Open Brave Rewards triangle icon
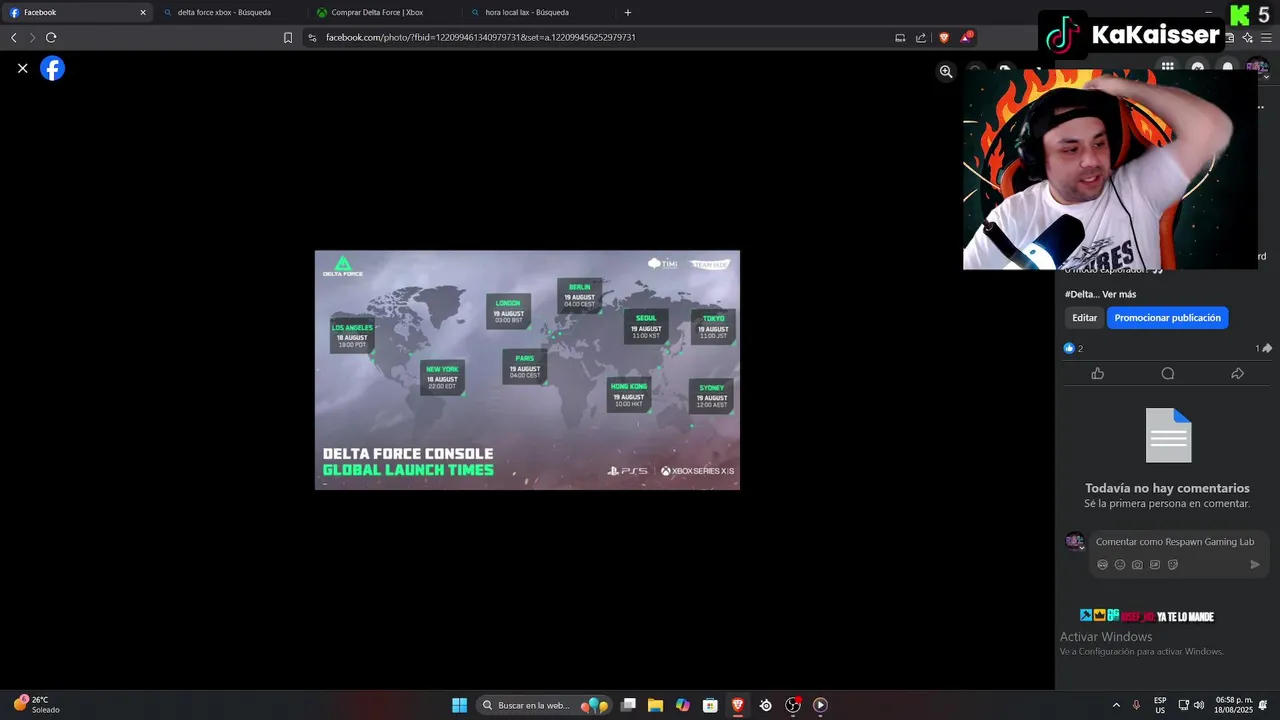The image size is (1280, 720). [x=967, y=38]
